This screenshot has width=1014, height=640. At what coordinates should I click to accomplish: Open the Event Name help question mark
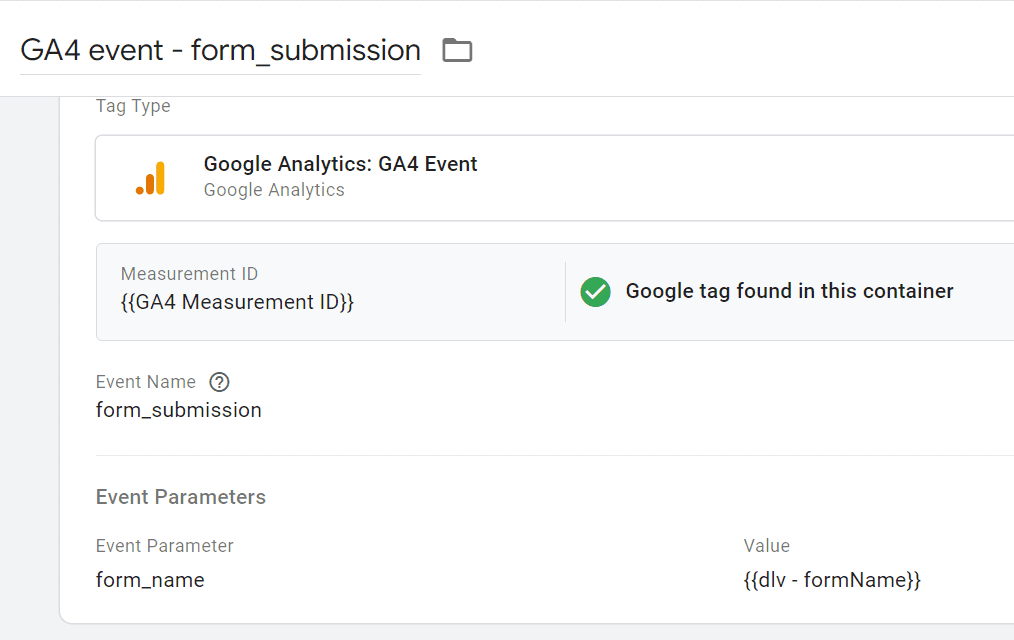click(x=219, y=382)
